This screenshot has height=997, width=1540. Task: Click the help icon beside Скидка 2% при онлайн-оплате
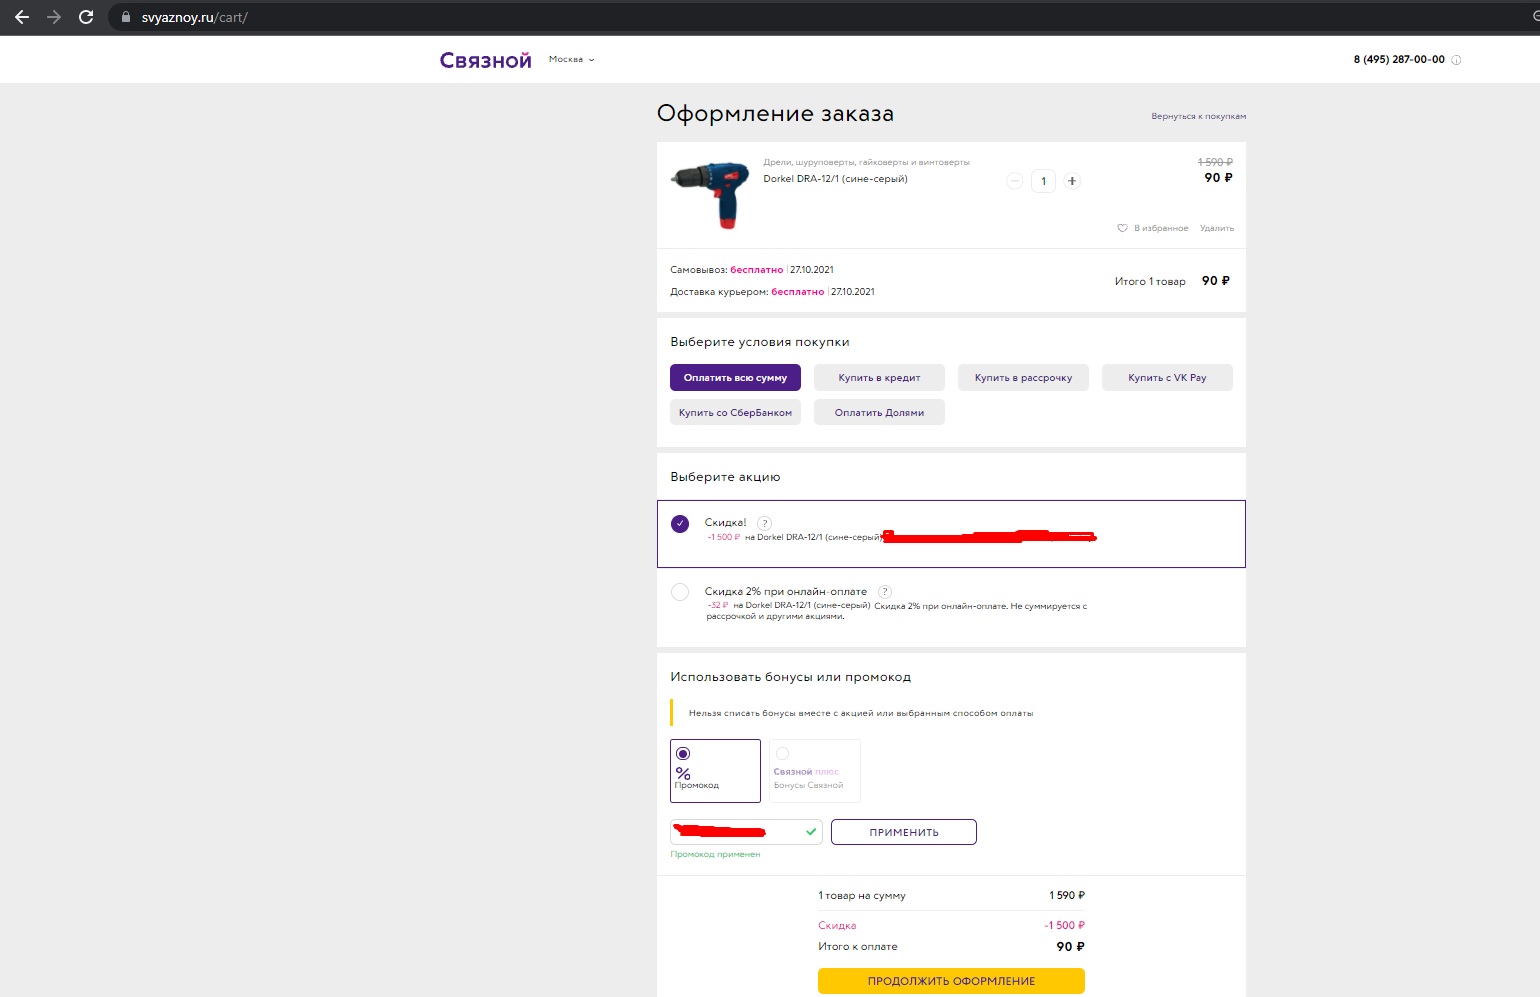(x=885, y=592)
